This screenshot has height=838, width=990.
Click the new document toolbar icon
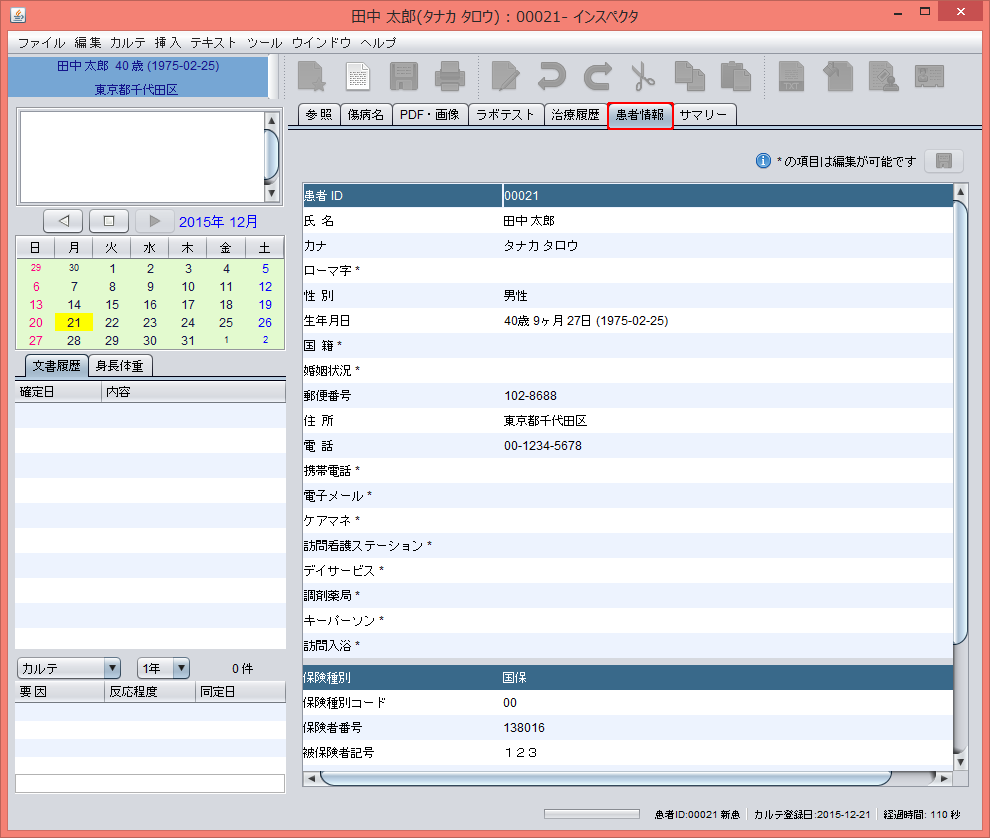tap(313, 77)
